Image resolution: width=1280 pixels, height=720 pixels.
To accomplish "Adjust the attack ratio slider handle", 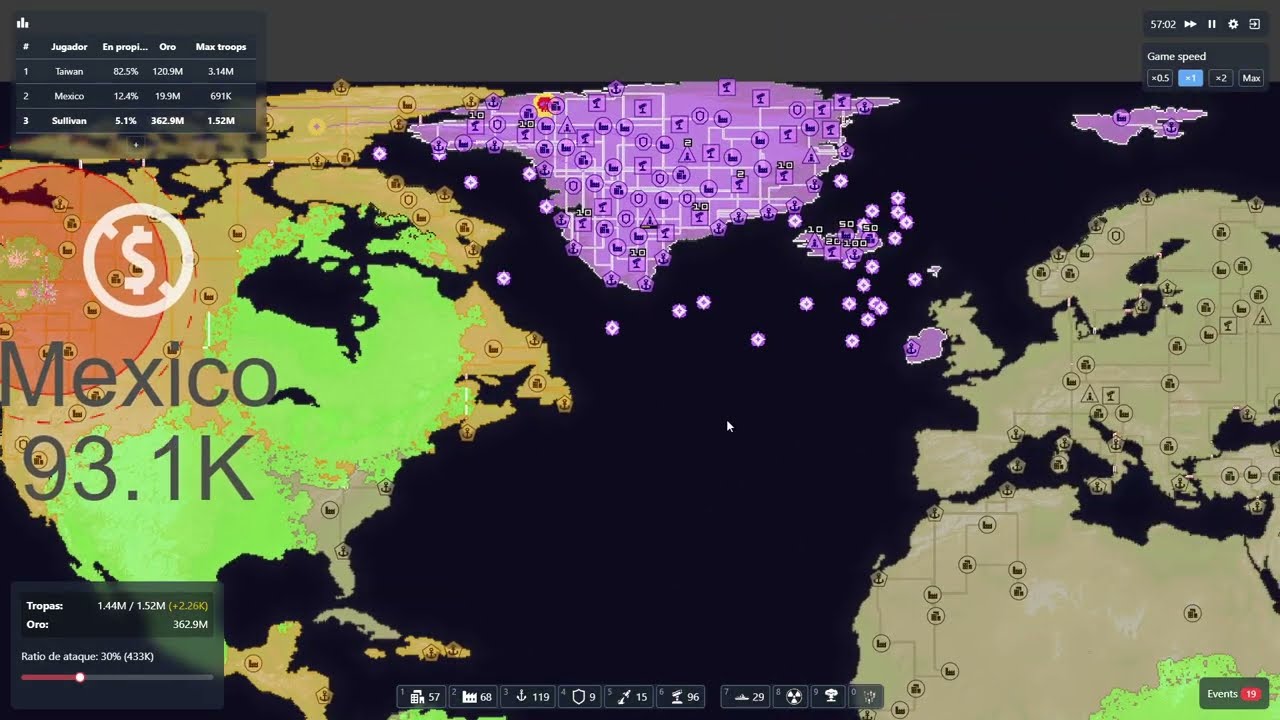I will 80,678.
